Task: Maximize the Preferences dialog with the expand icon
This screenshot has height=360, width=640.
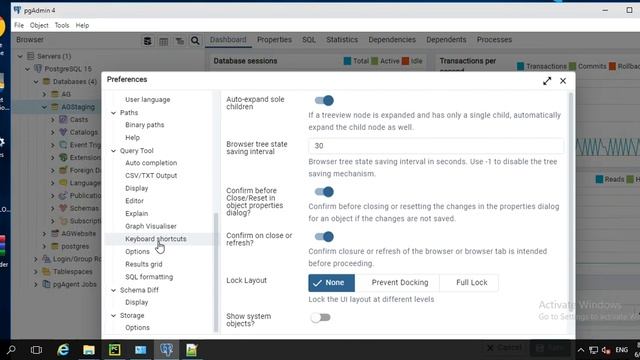Action: click(x=547, y=81)
